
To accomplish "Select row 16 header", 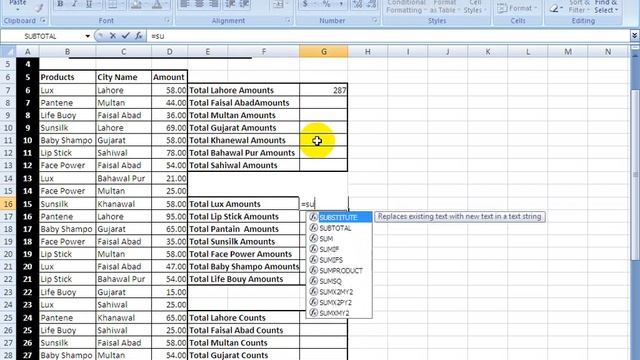I will [x=8, y=204].
